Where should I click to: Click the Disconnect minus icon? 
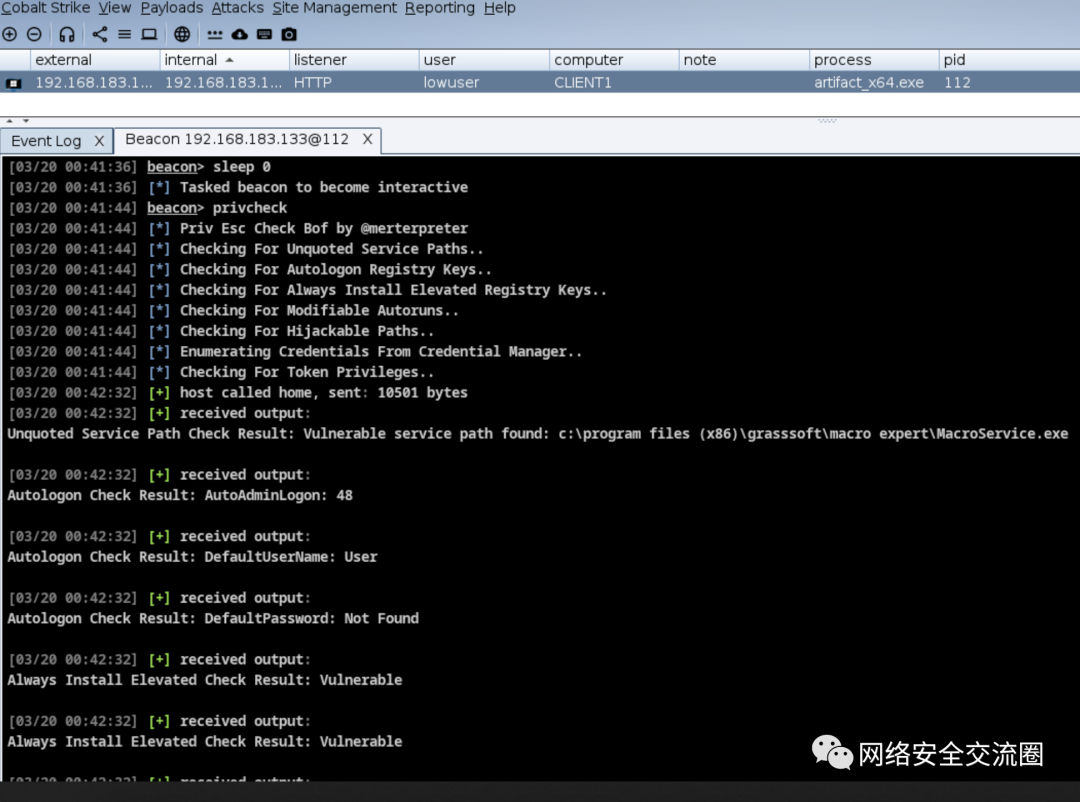pyautogui.click(x=34, y=34)
